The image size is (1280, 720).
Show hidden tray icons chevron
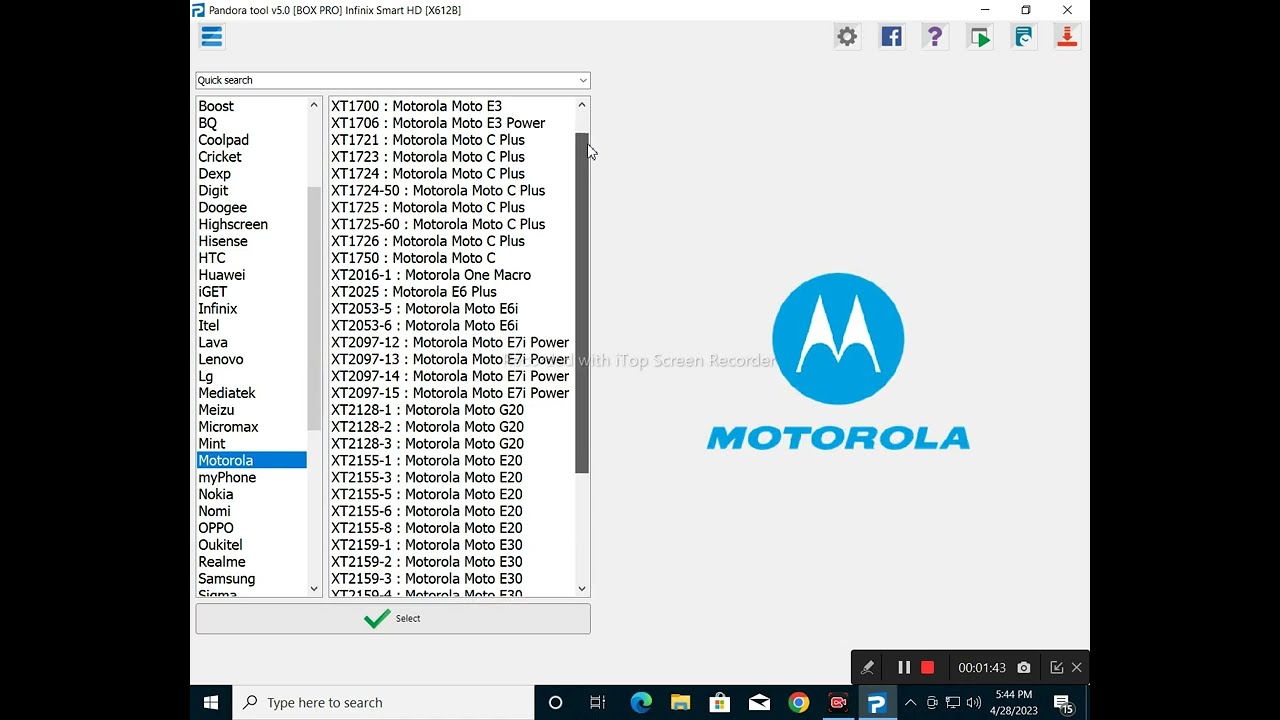pyautogui.click(x=910, y=702)
